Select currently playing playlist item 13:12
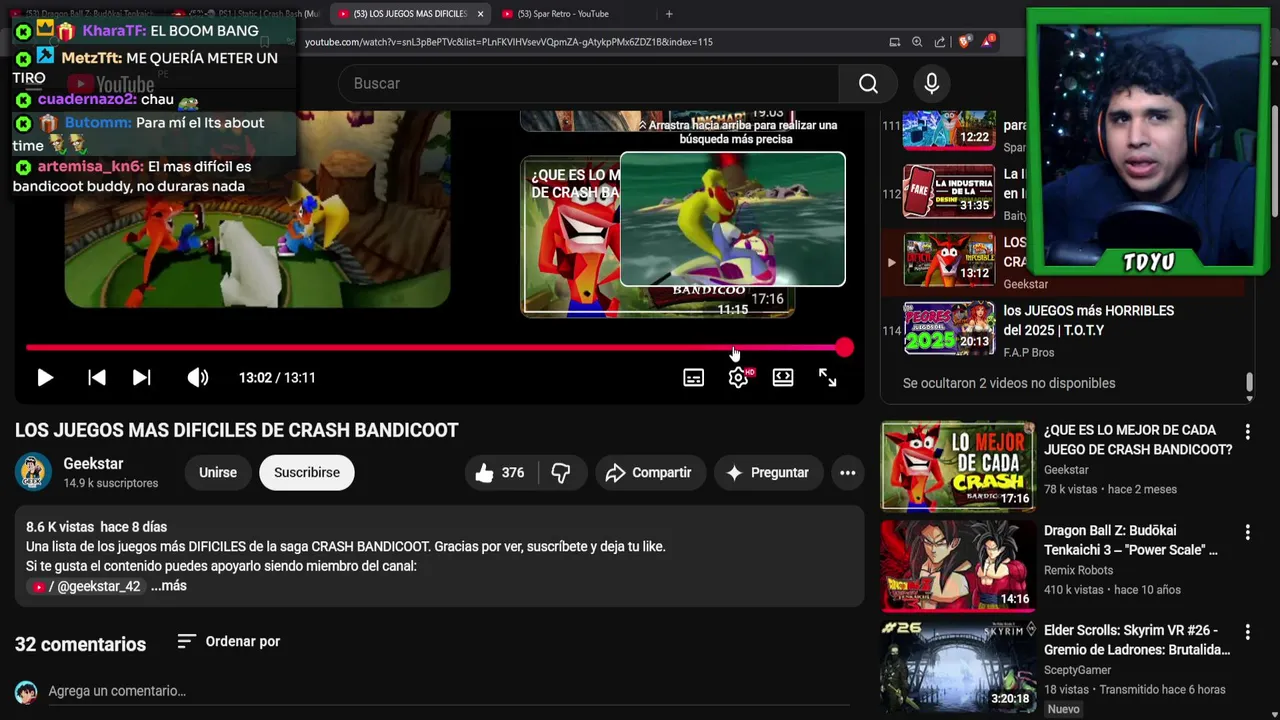Image resolution: width=1280 pixels, height=720 pixels. tap(949, 260)
